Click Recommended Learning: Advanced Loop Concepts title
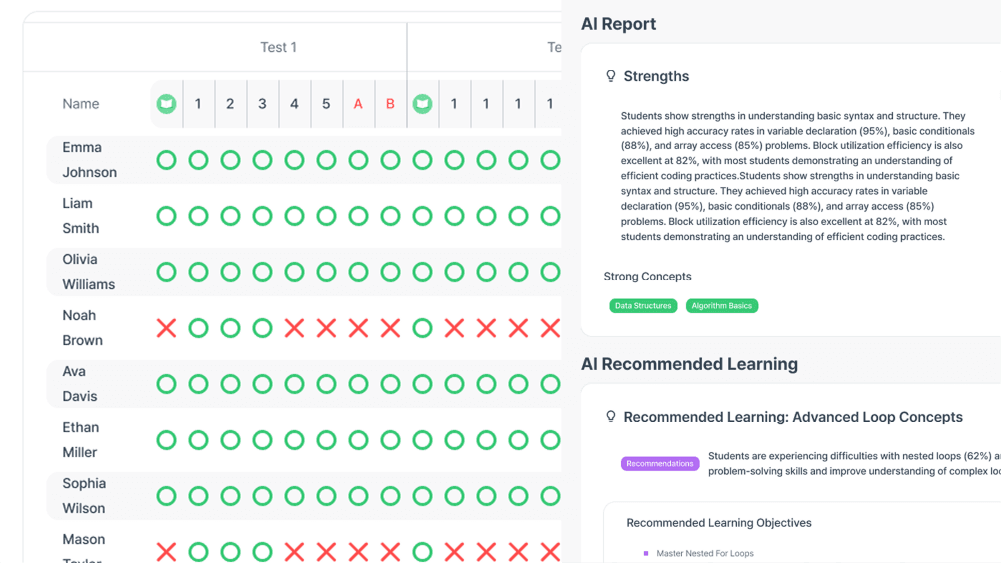 click(793, 417)
